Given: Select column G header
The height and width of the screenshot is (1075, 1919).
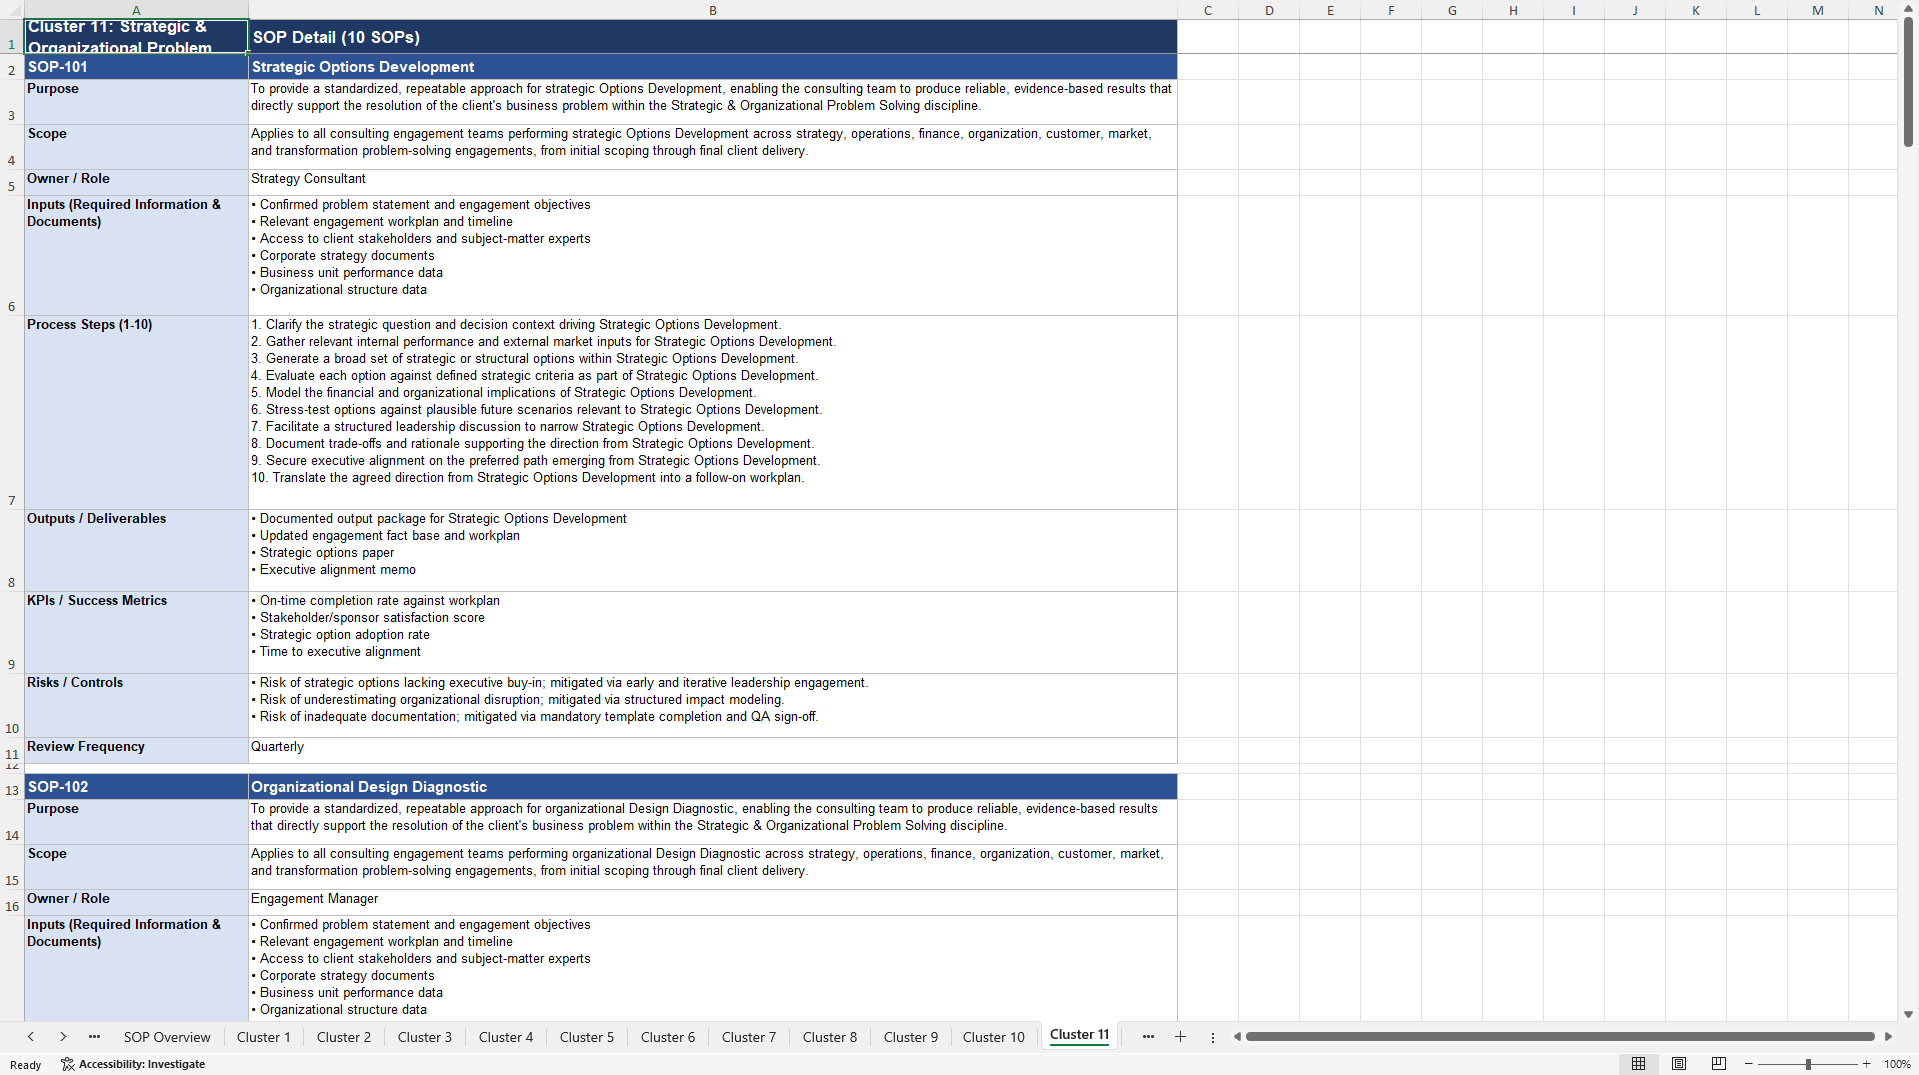Looking at the screenshot, I should pyautogui.click(x=1452, y=10).
